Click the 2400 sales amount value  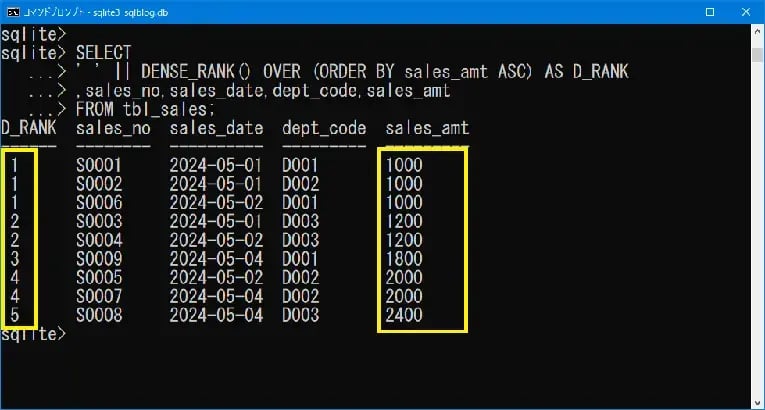[403, 316]
